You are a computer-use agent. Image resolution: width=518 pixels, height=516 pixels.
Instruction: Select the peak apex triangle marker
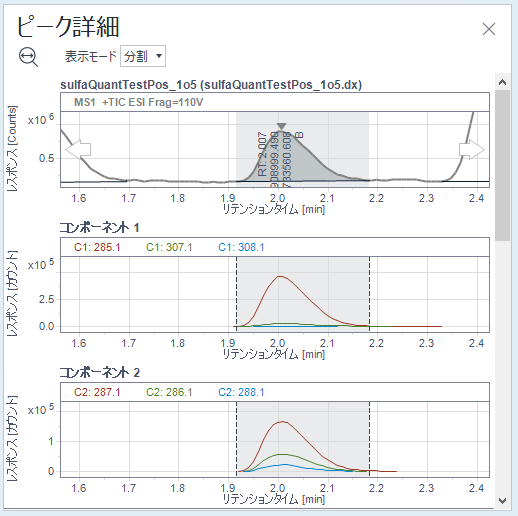pos(282,126)
